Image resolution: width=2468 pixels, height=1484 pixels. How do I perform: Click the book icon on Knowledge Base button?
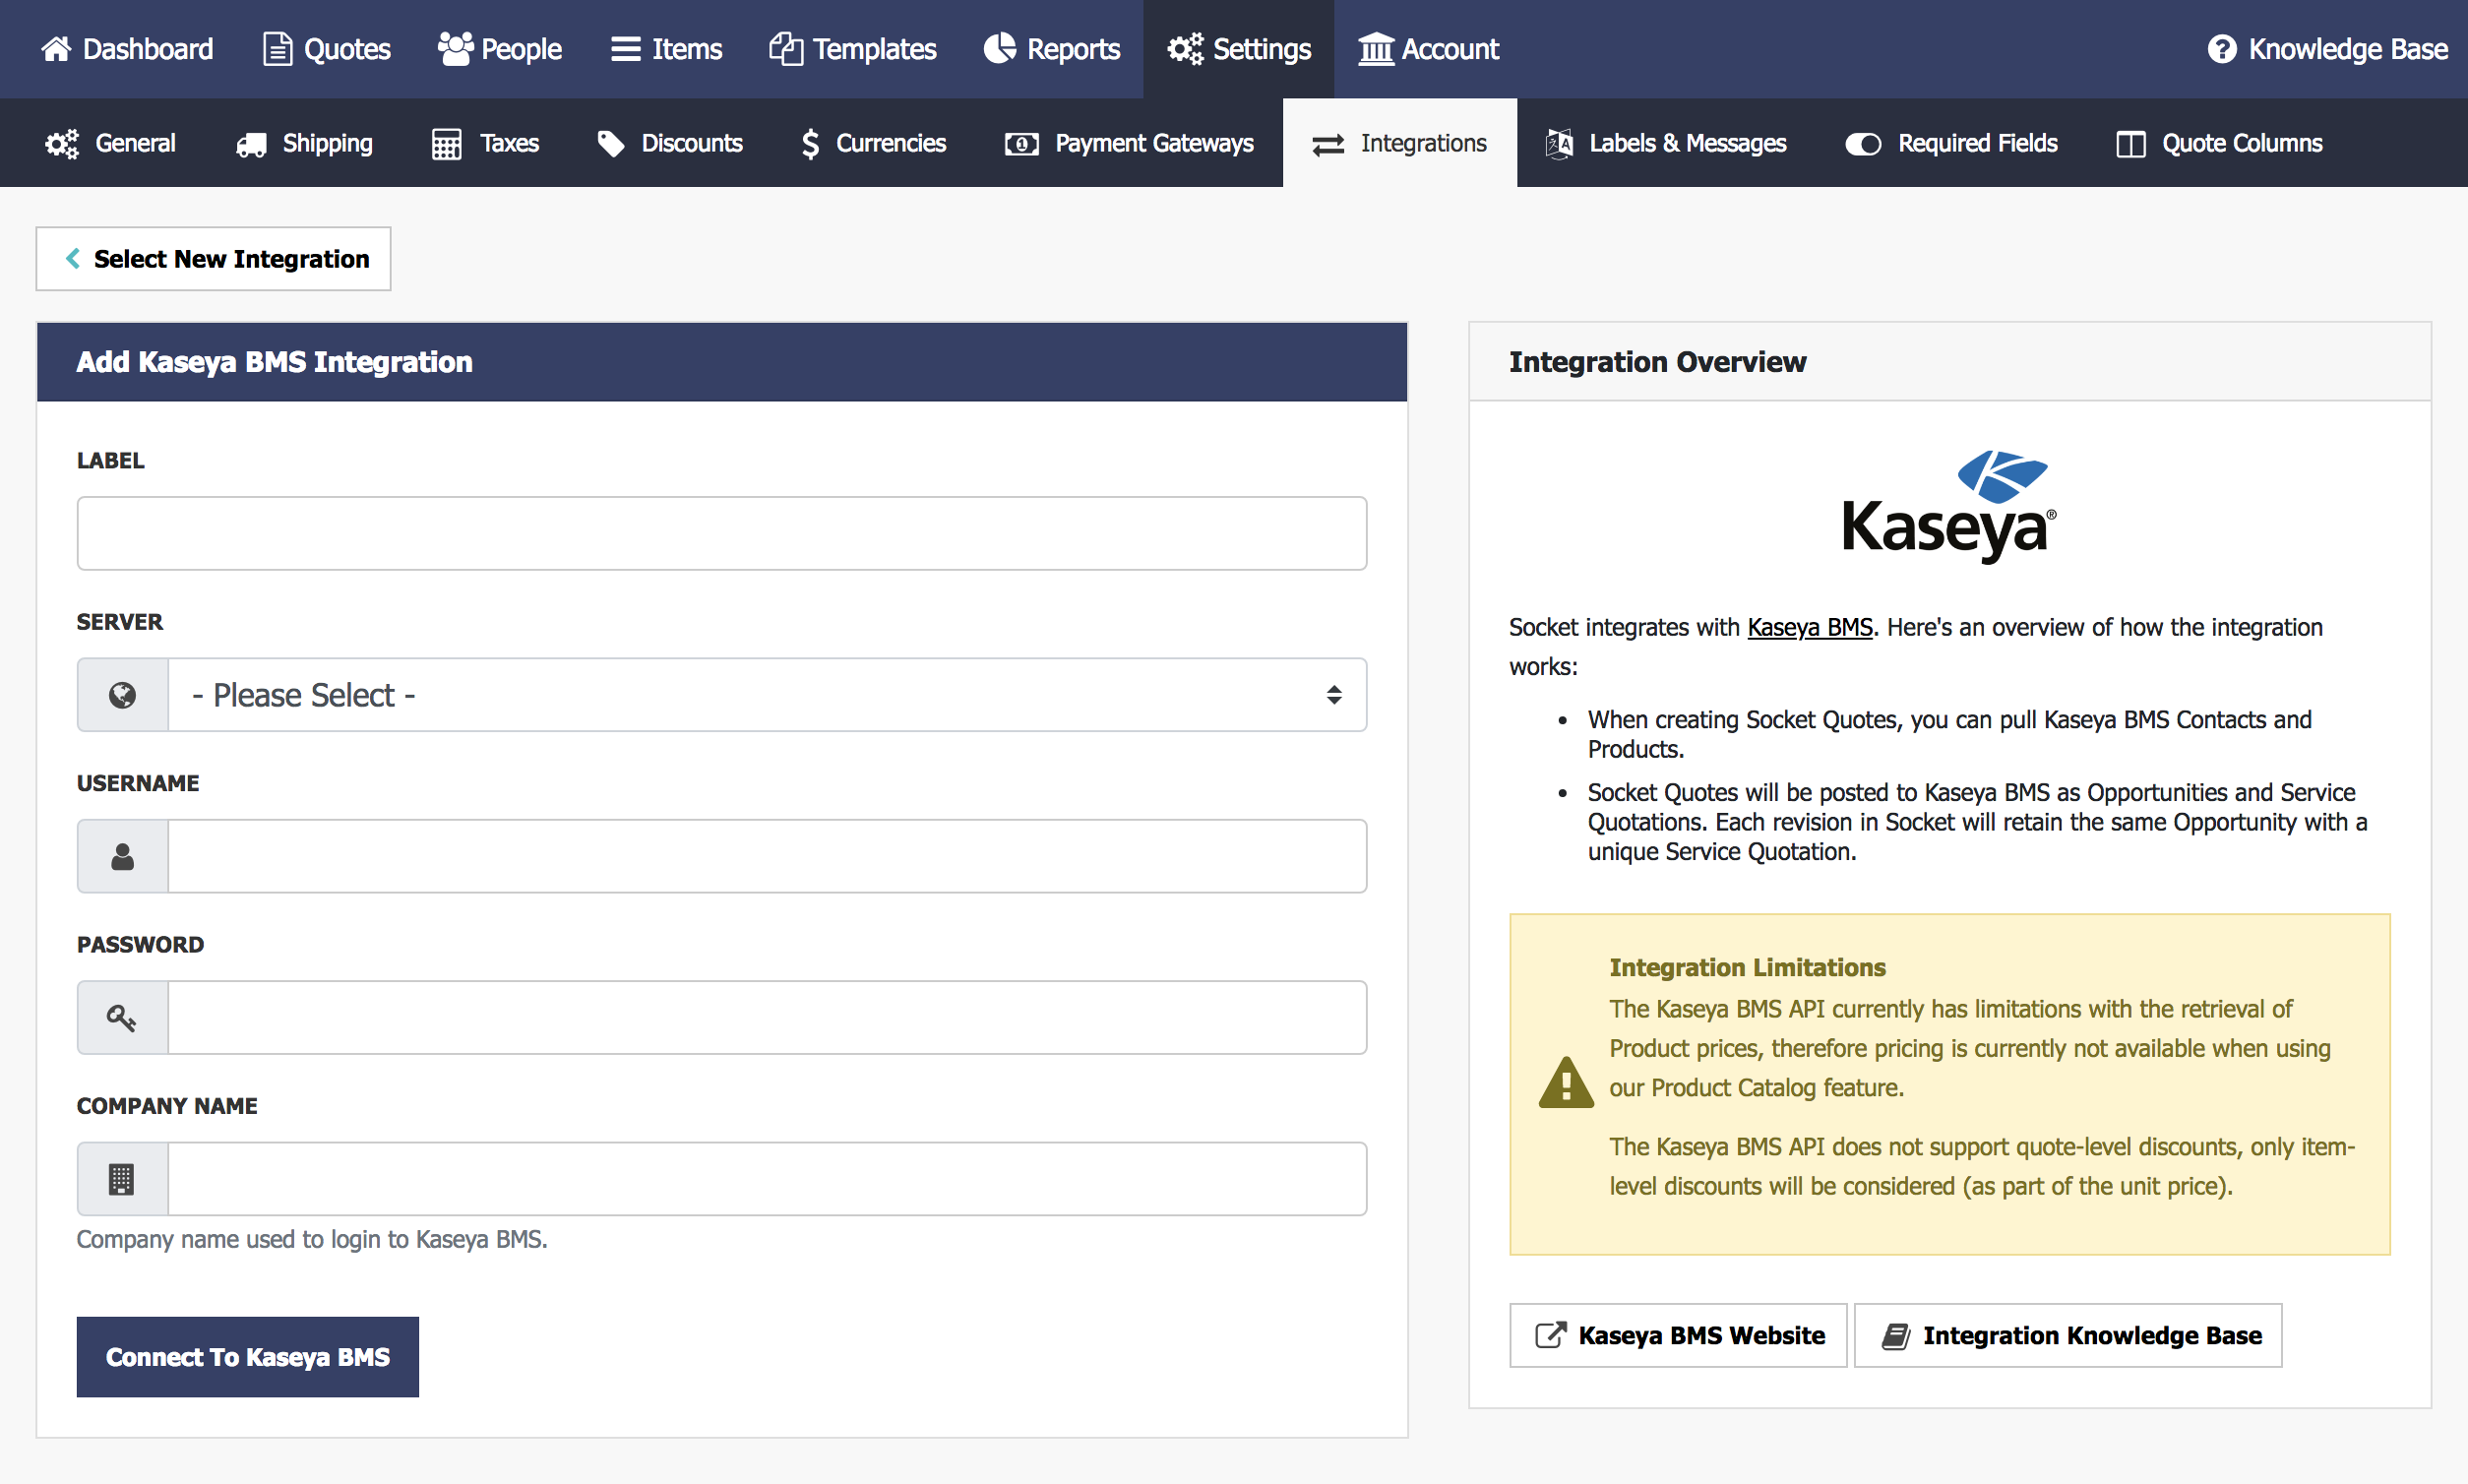click(x=1896, y=1336)
